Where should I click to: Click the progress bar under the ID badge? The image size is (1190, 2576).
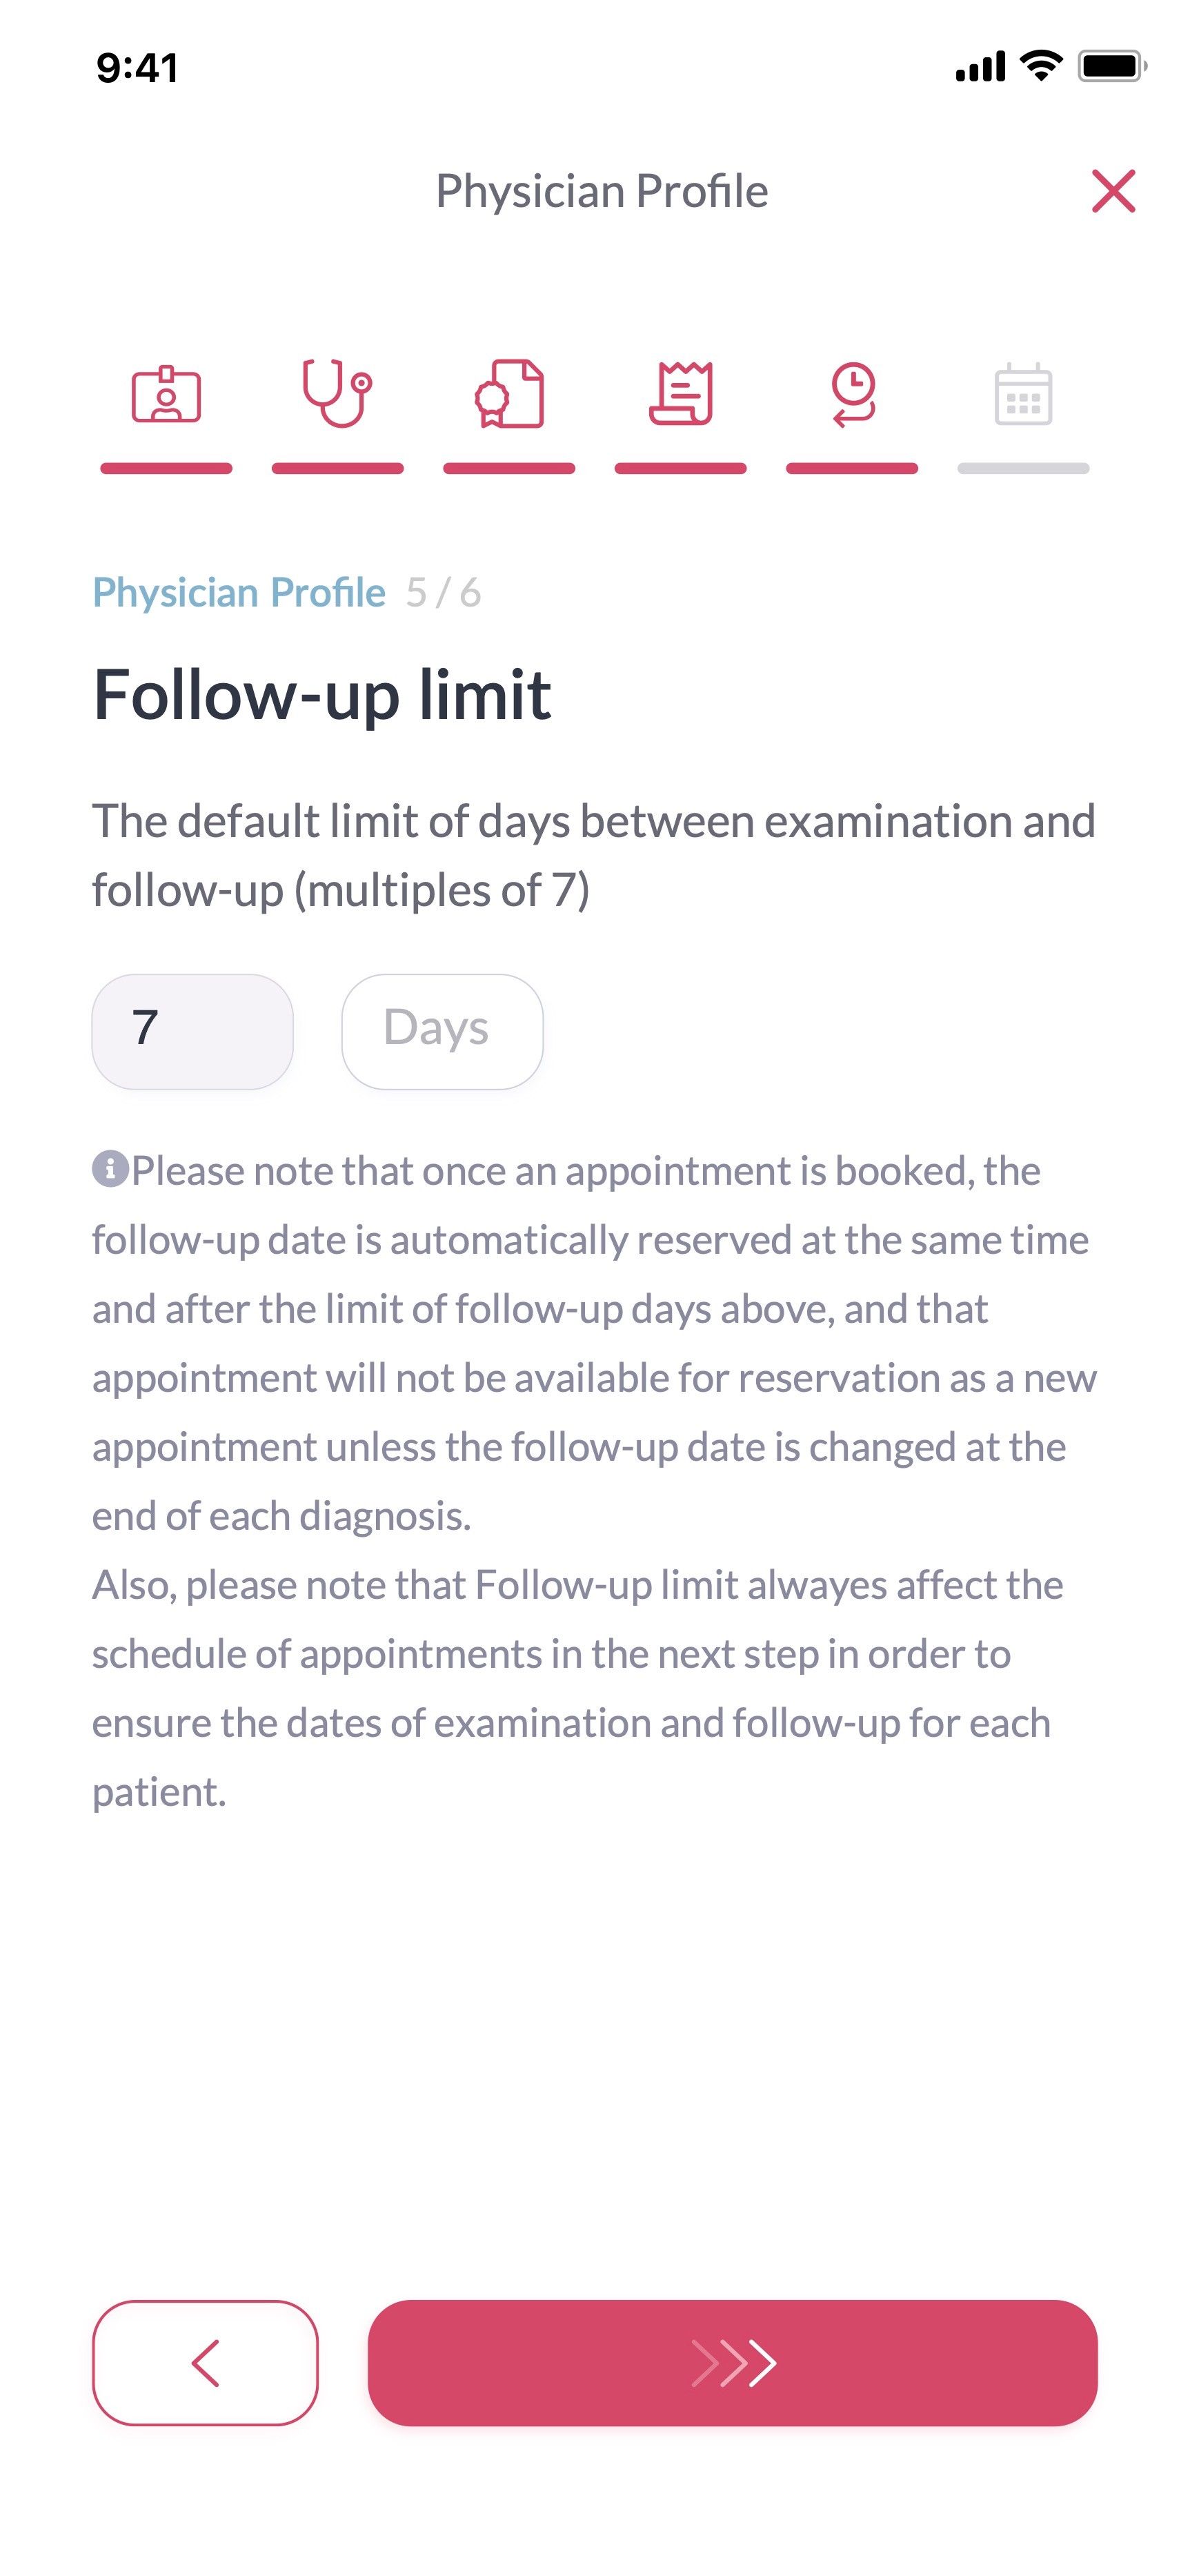pyautogui.click(x=166, y=468)
